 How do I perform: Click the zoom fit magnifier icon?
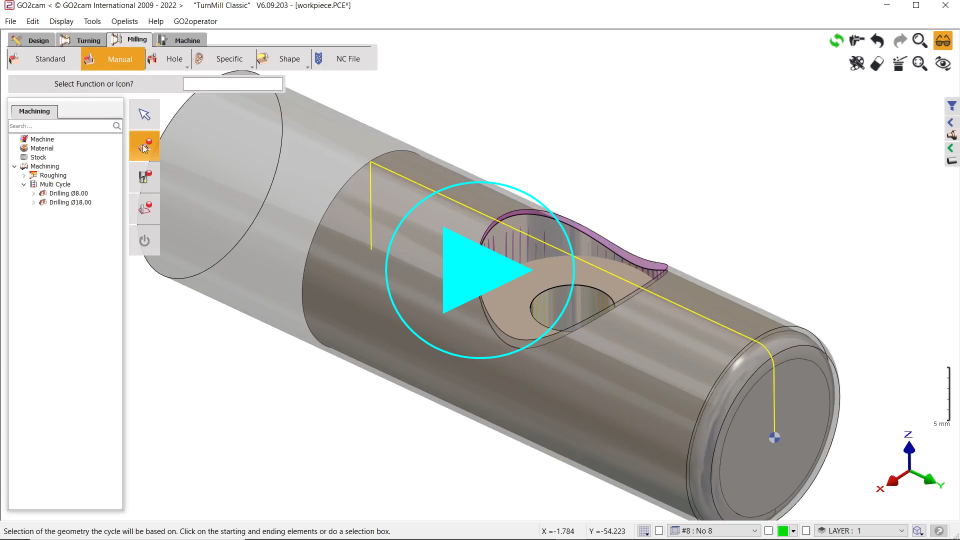tap(920, 64)
